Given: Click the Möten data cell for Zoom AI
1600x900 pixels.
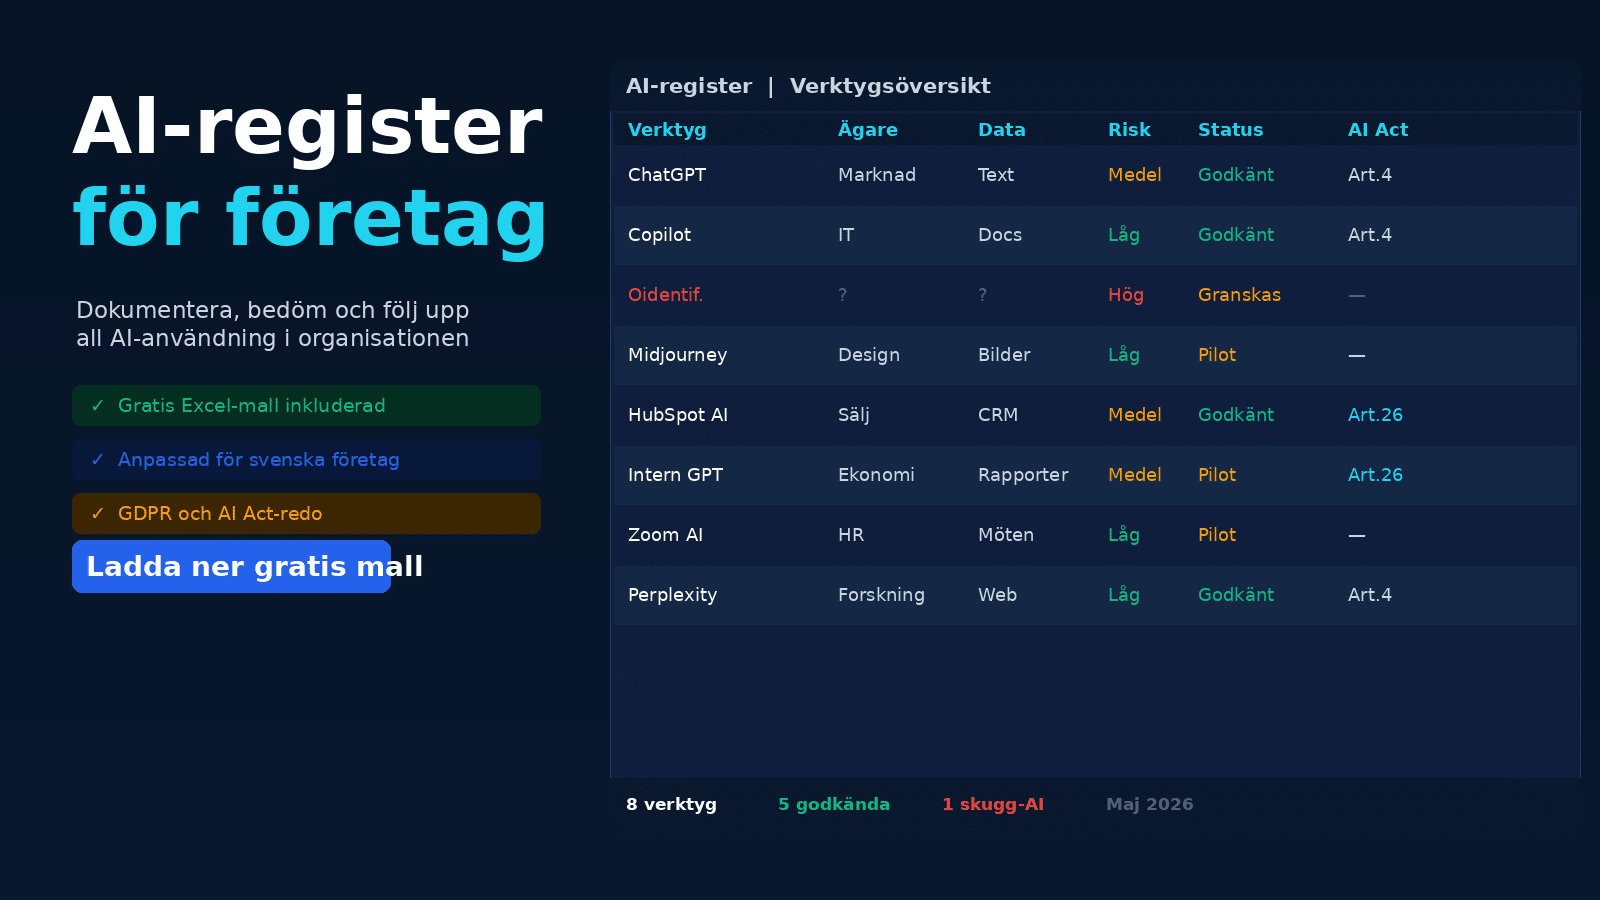Looking at the screenshot, I should coord(1006,535).
